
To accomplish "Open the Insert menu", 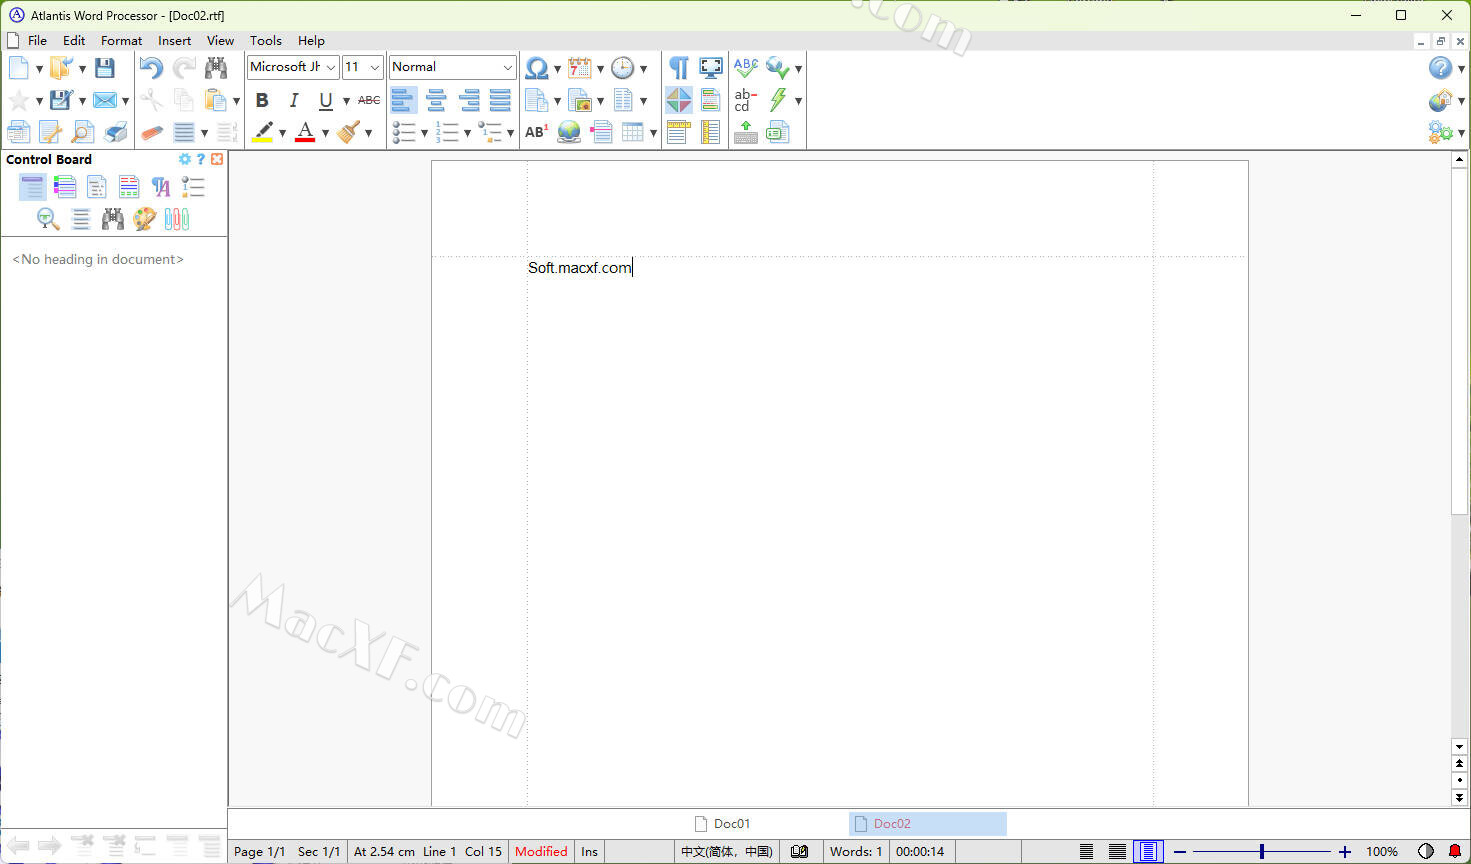I will point(174,41).
